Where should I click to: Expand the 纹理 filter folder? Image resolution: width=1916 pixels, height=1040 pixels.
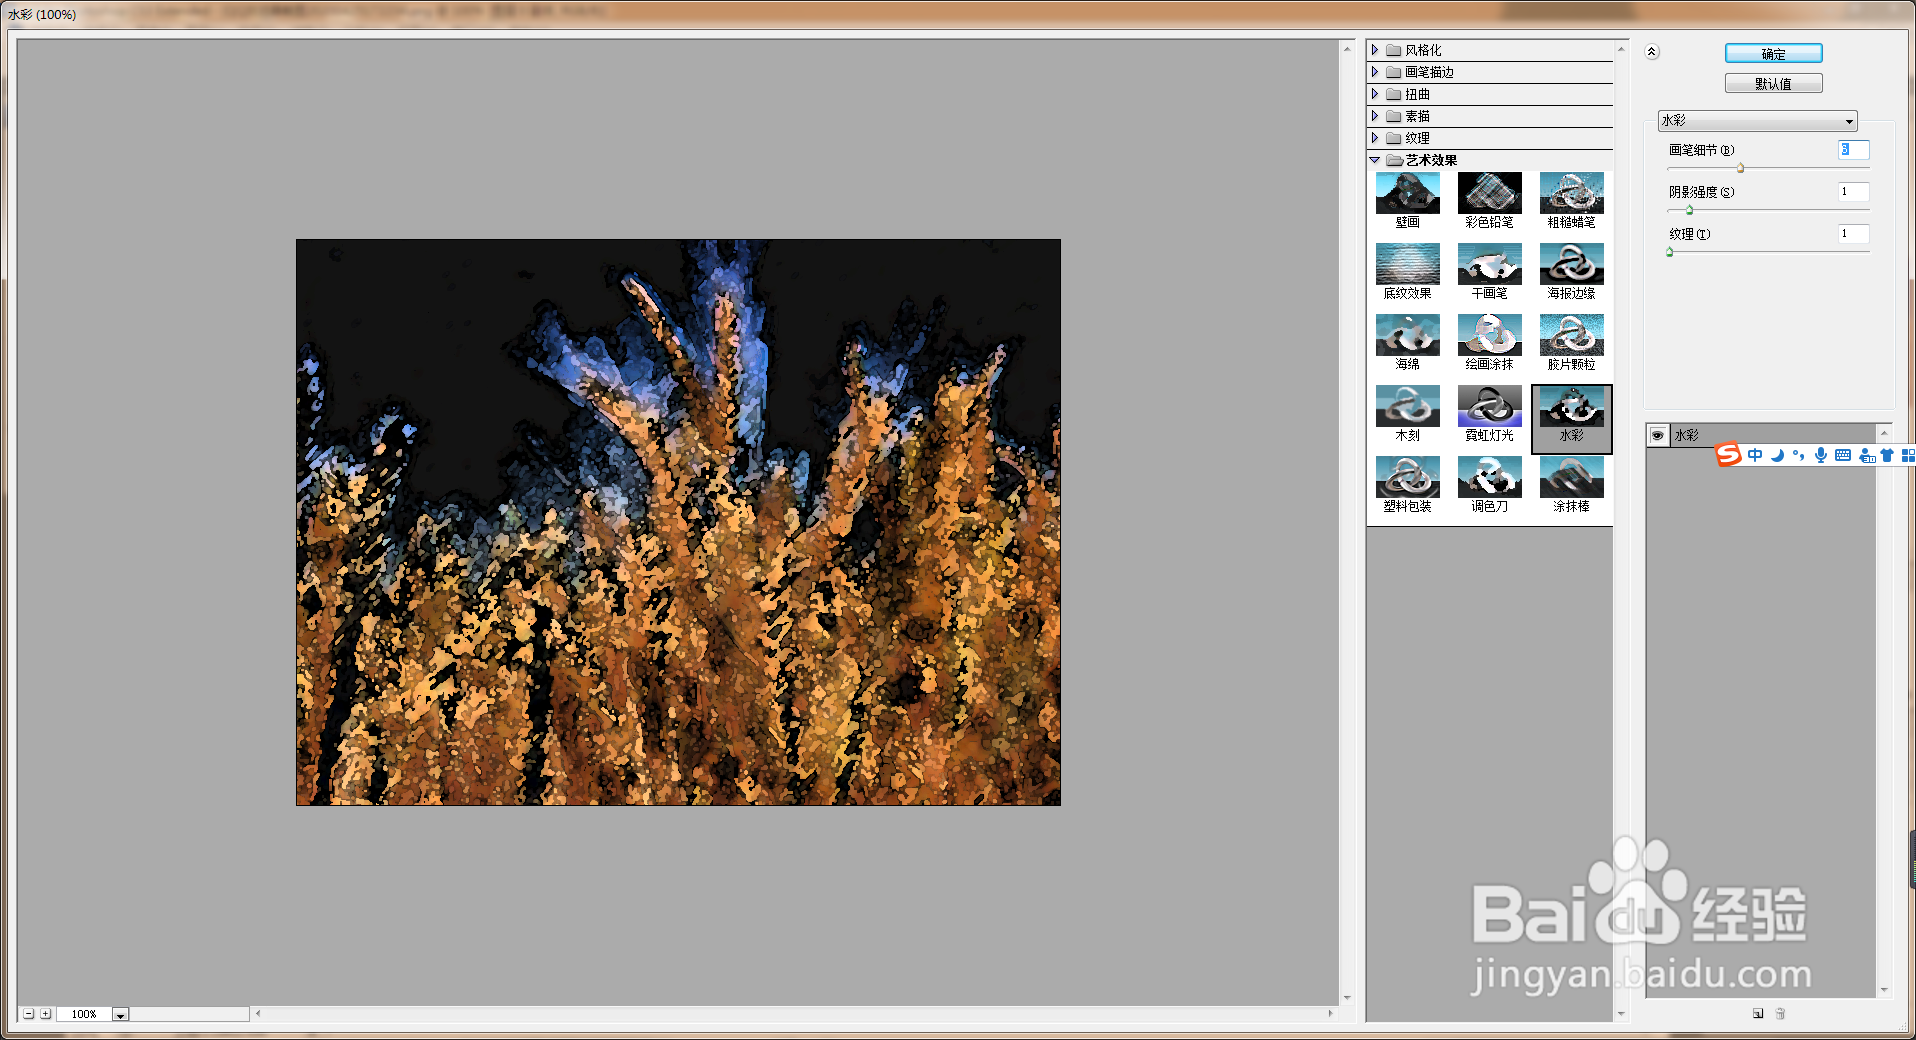click(x=1375, y=138)
